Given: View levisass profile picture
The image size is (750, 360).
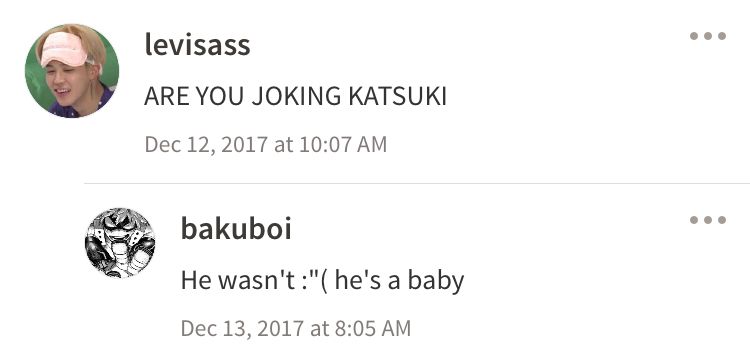Looking at the screenshot, I should [x=72, y=71].
